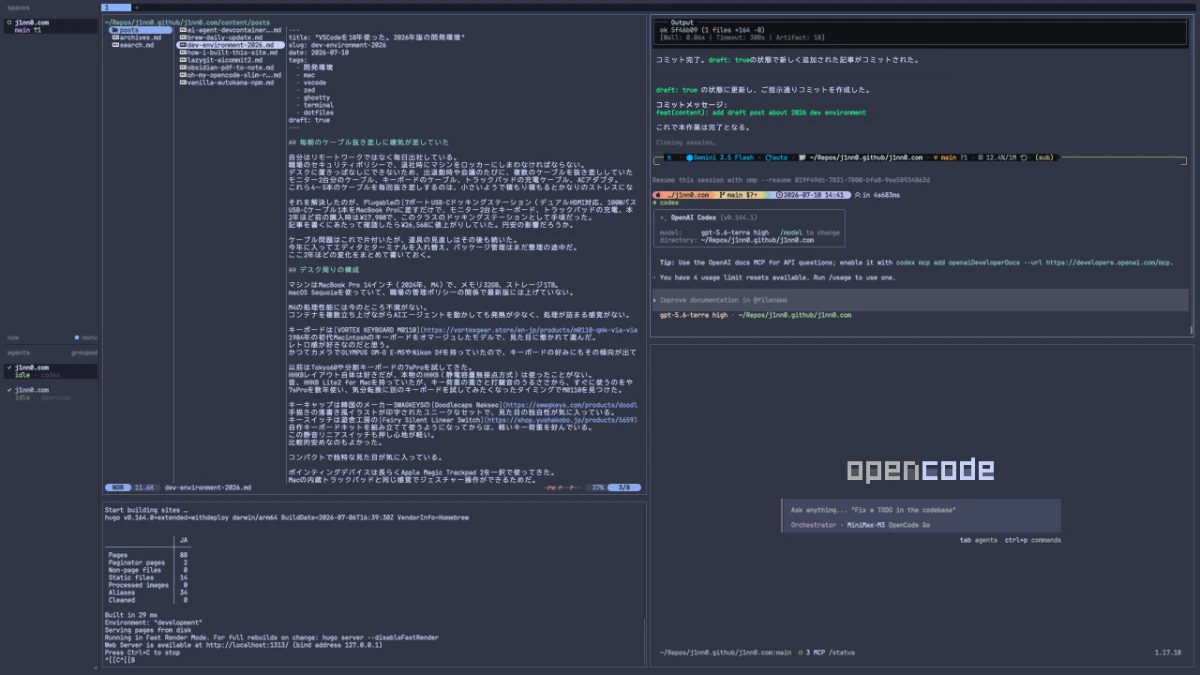Image resolution: width=1200 pixels, height=675 pixels.
Task: Click 'new' in the left sidebar
Action: pos(13,337)
